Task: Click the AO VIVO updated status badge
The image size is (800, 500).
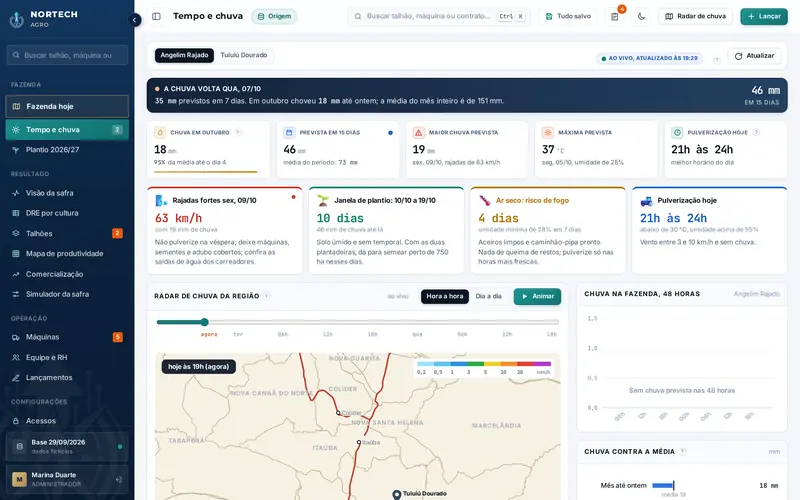Action: 649,58
